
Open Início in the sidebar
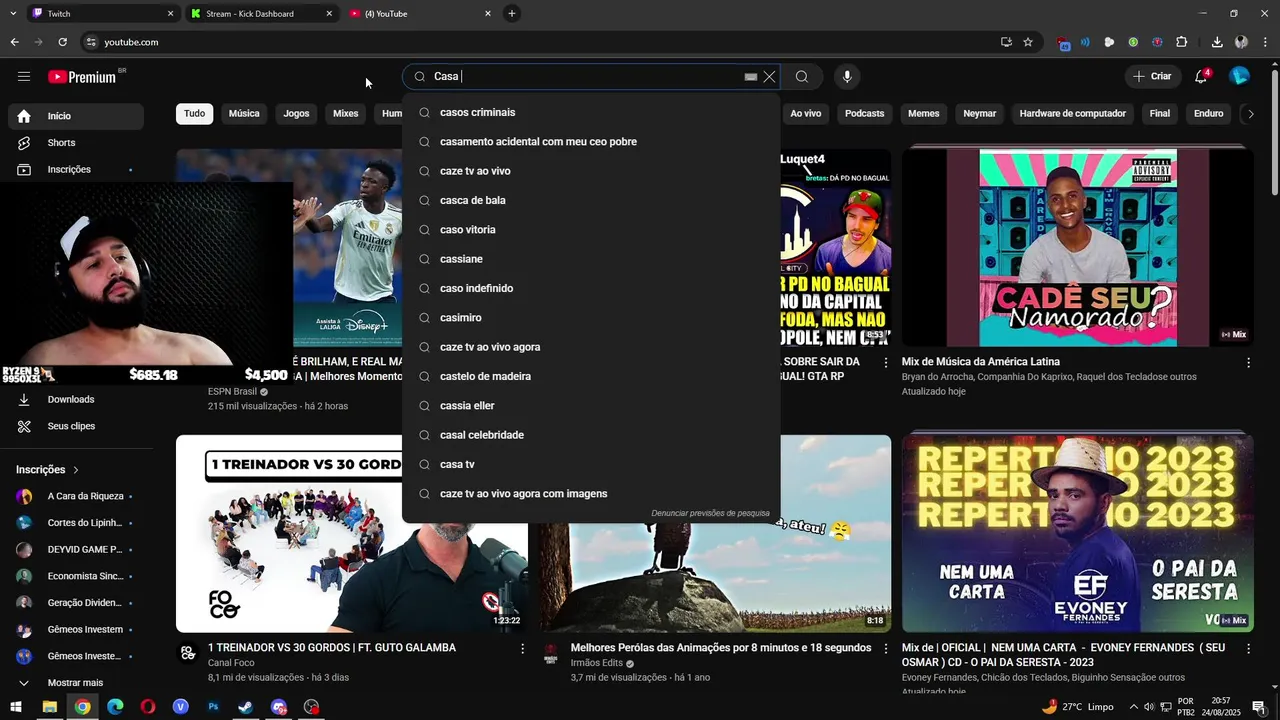point(76,116)
